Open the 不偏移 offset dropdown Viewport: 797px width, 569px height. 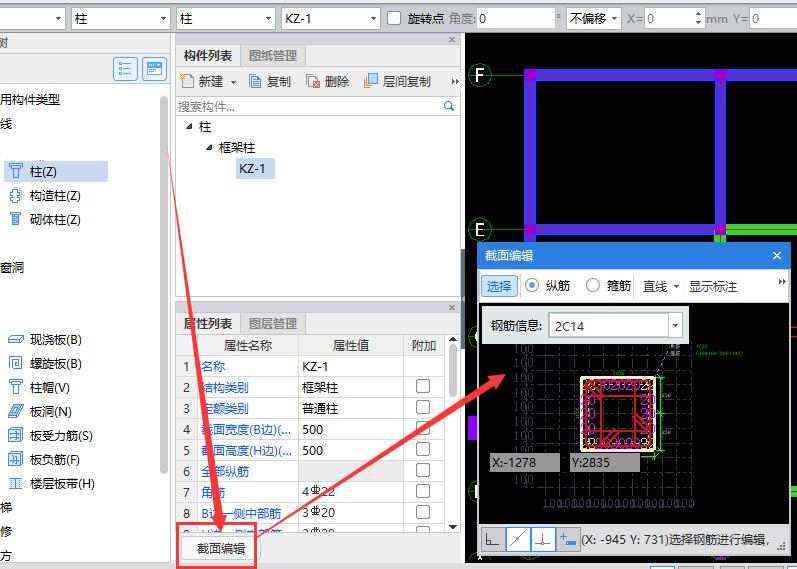(615, 19)
